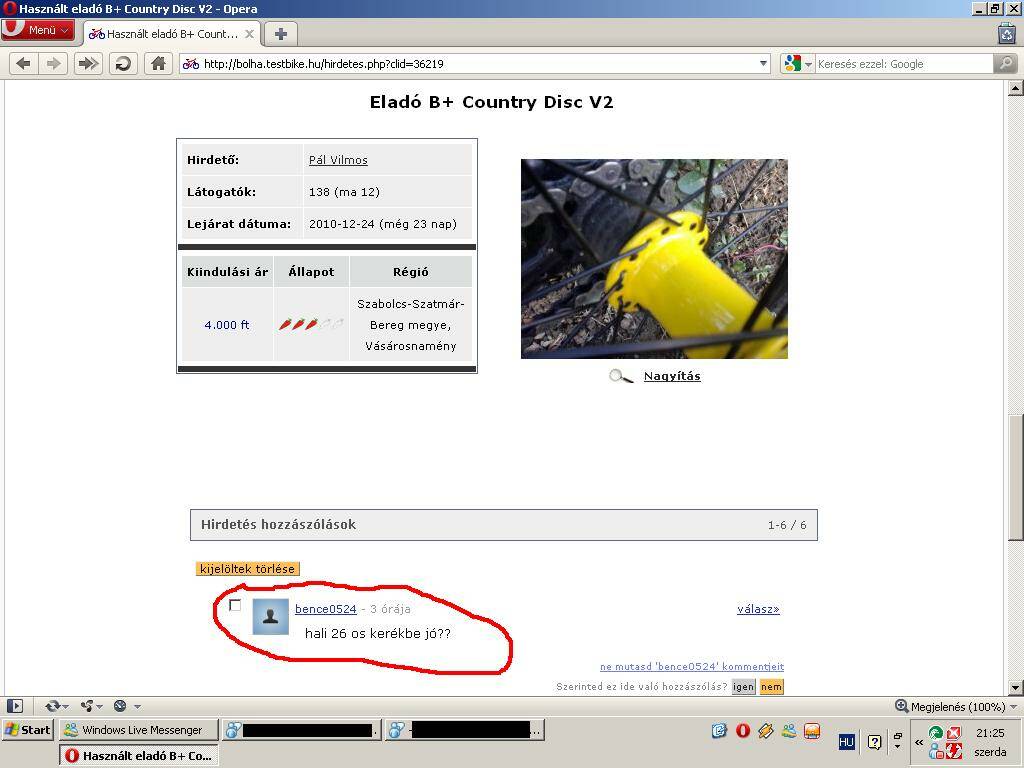Toggle the Opera panels sidebar button

point(15,706)
